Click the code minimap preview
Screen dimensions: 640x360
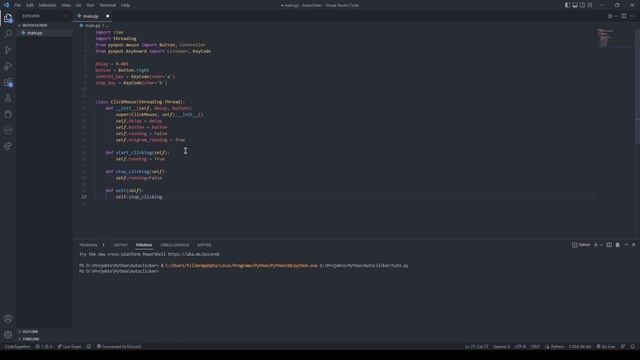(605, 38)
